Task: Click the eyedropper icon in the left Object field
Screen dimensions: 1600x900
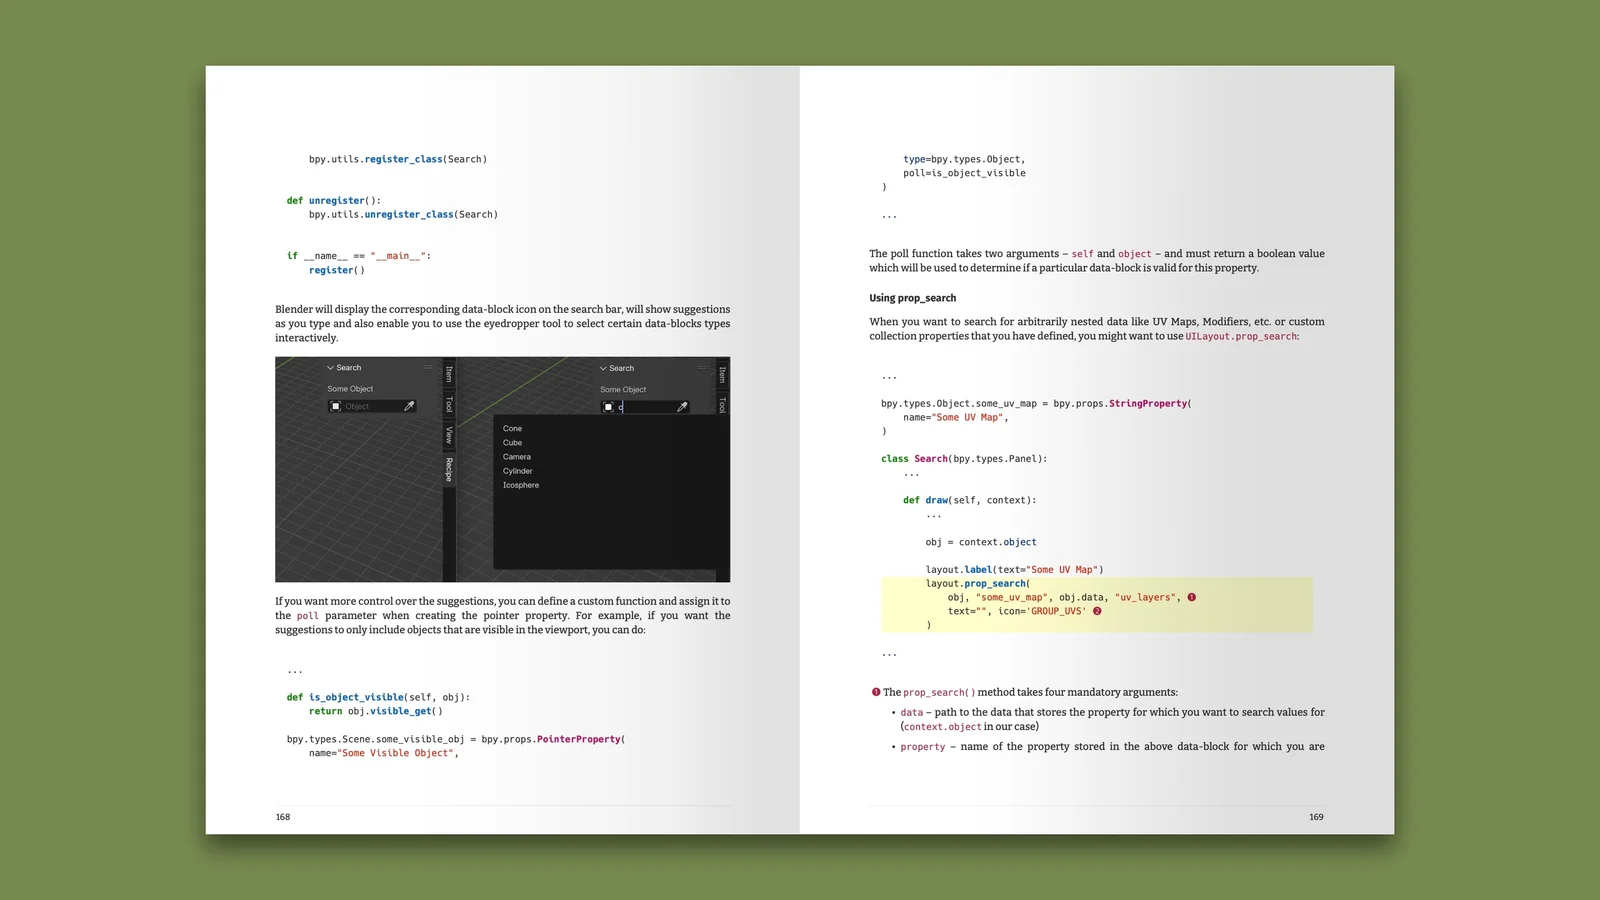Action: click(409, 406)
